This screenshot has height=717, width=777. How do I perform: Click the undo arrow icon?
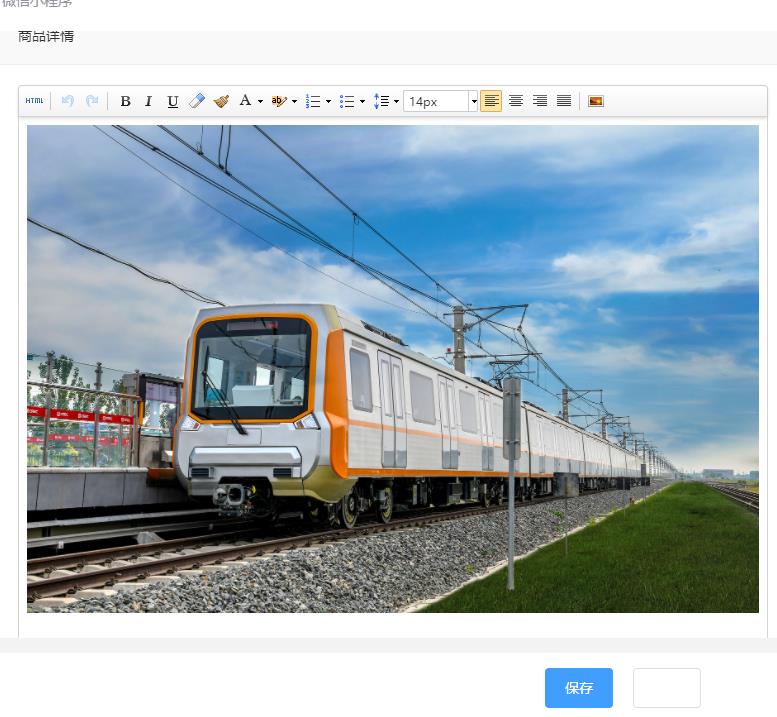(67, 101)
